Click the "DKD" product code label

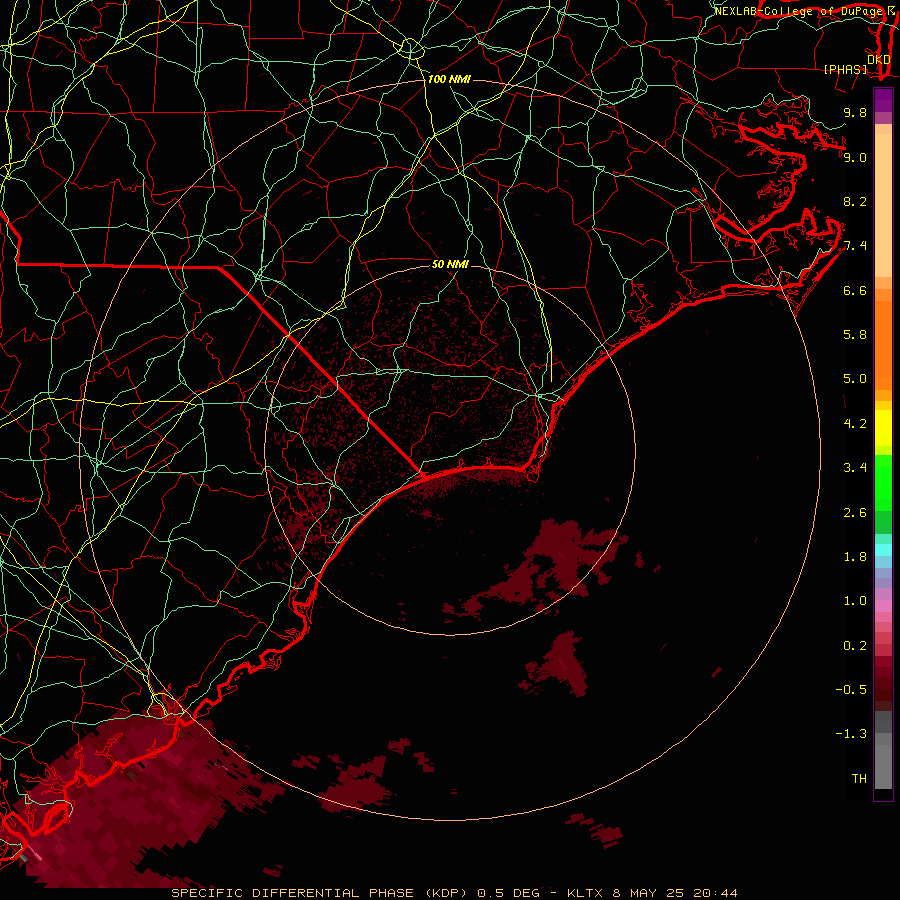[x=879, y=60]
